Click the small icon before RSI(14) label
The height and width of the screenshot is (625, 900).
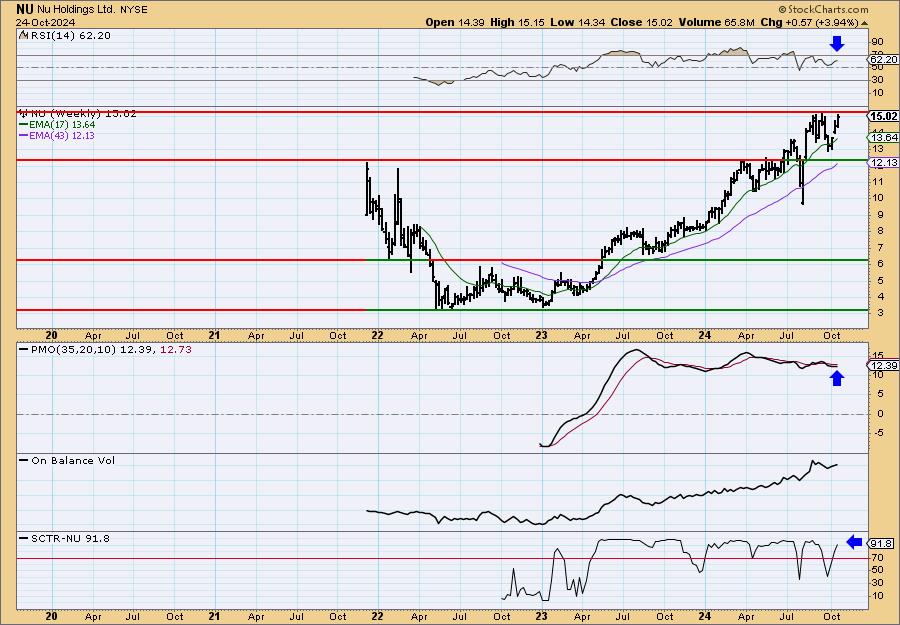(23, 35)
